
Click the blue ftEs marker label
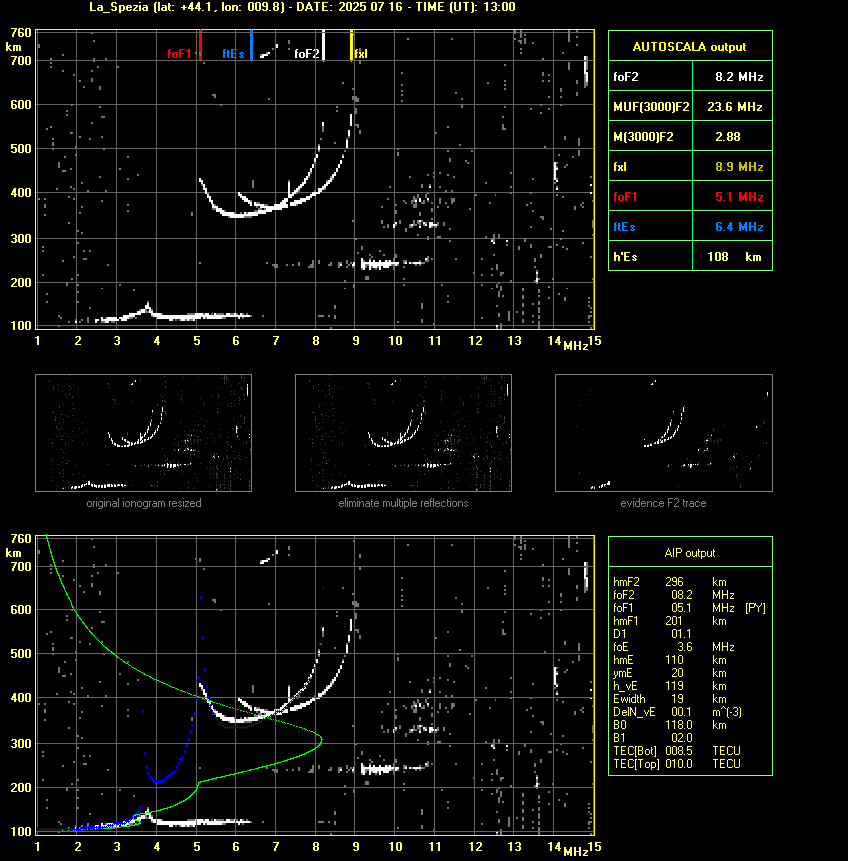[x=233, y=54]
